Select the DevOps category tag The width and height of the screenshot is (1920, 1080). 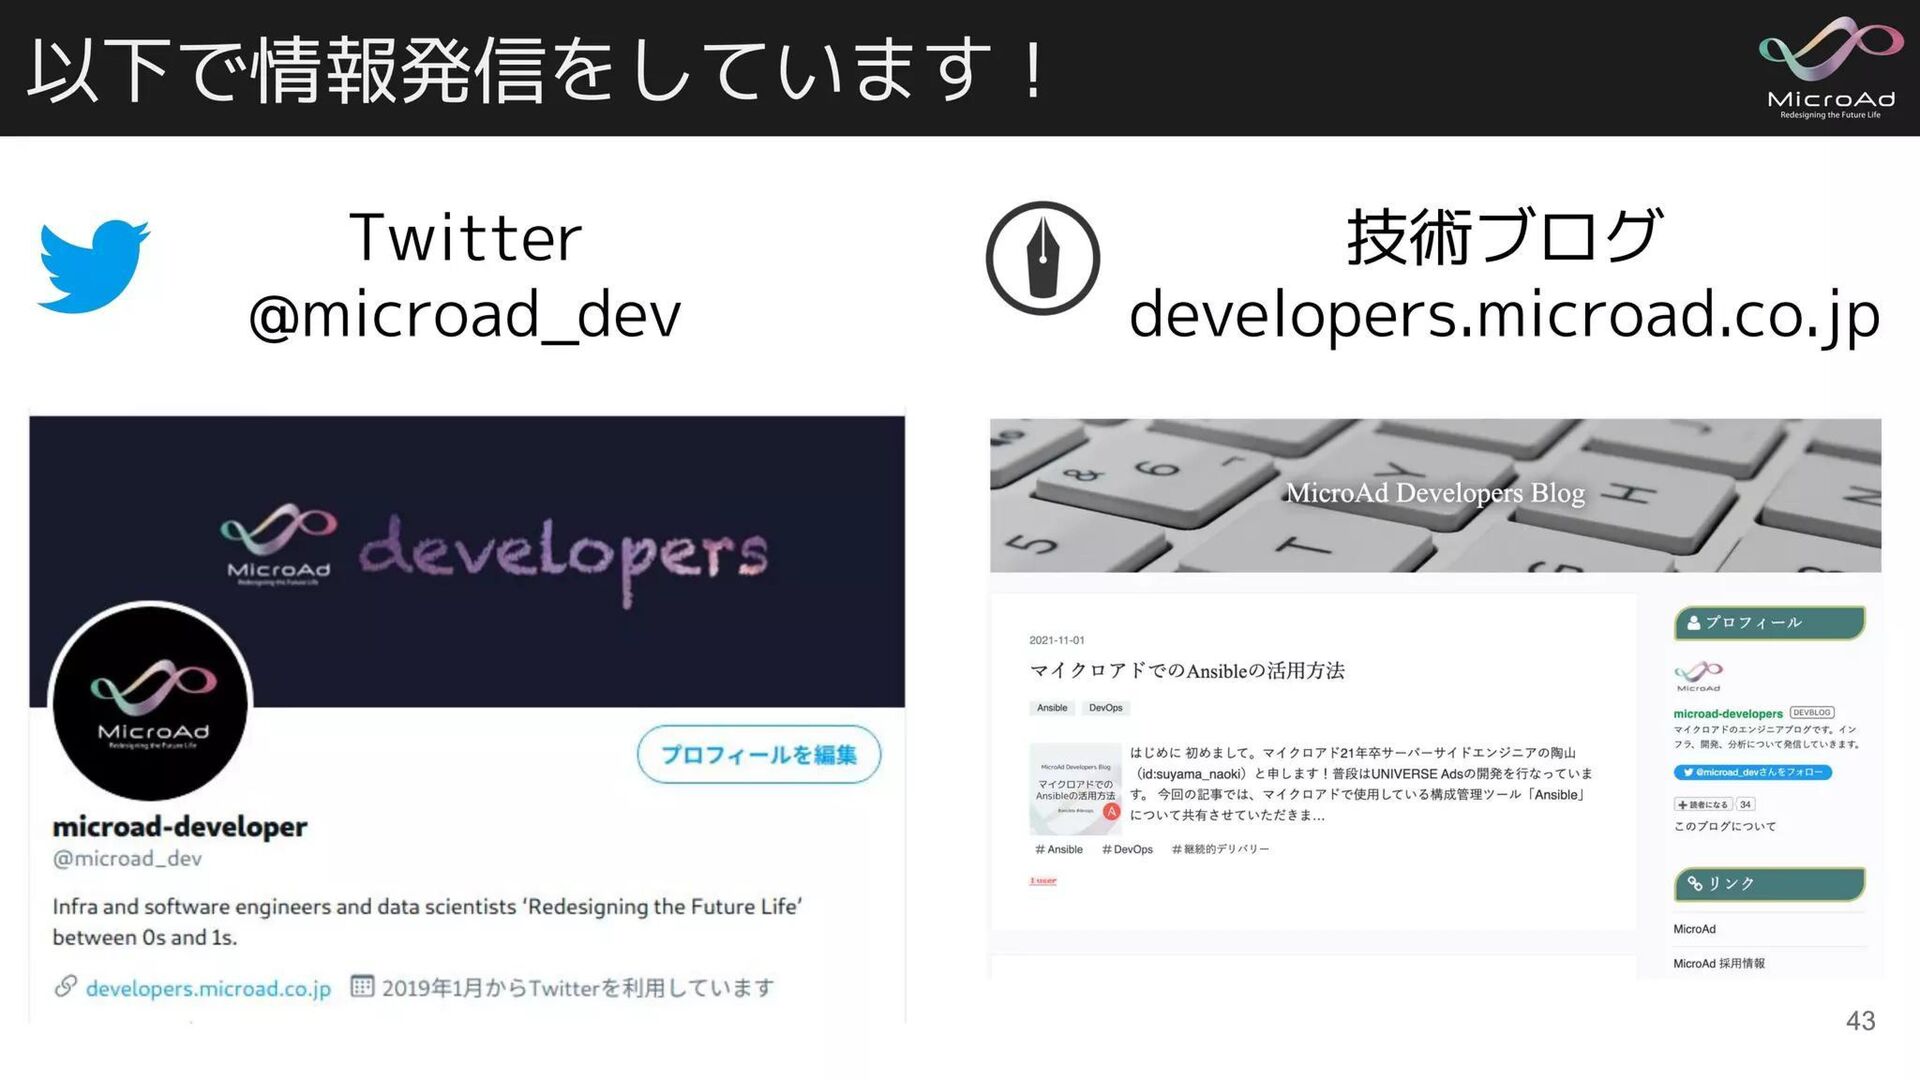pyautogui.click(x=1105, y=708)
